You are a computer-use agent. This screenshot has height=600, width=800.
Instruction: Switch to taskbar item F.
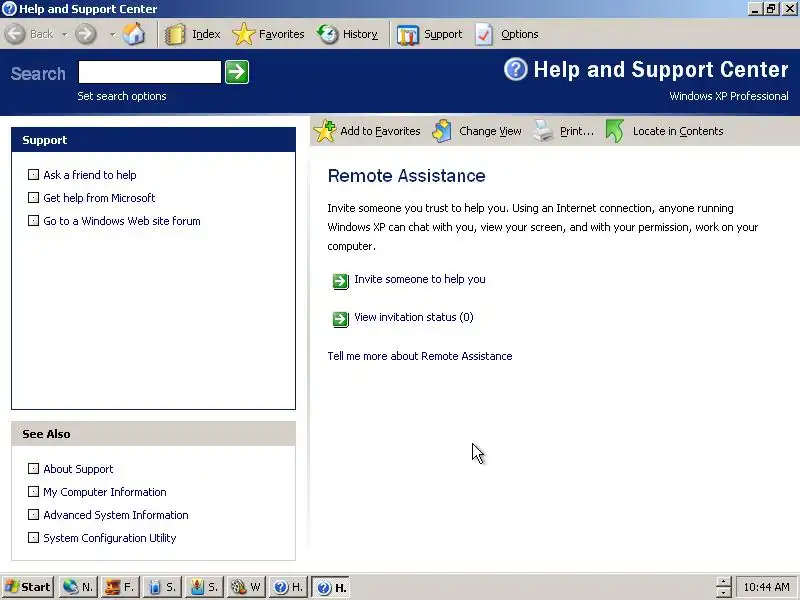(x=120, y=587)
